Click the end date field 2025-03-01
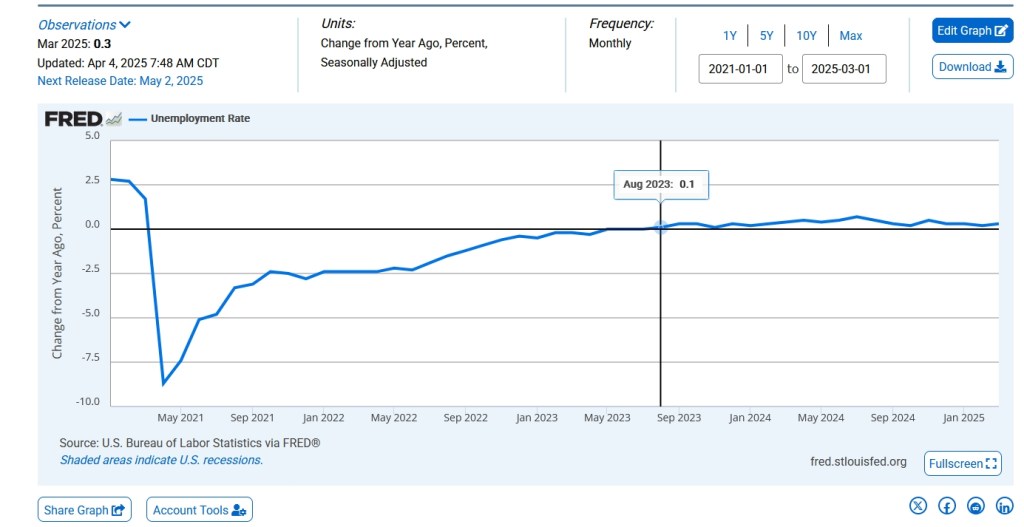The image size is (1024, 527). tap(844, 69)
